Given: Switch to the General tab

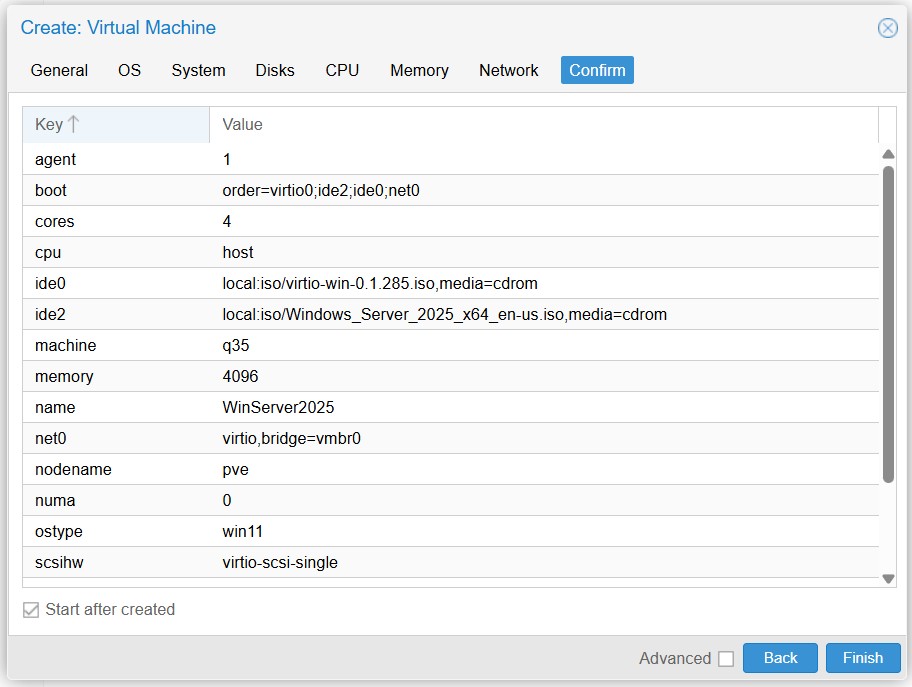Looking at the screenshot, I should 59,70.
